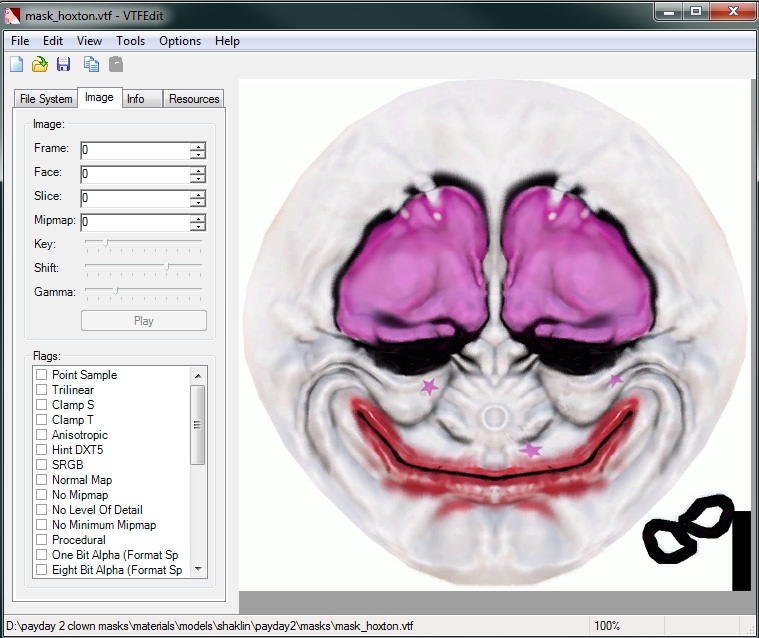Enable the No Minimum Mipmap flag

(42, 525)
